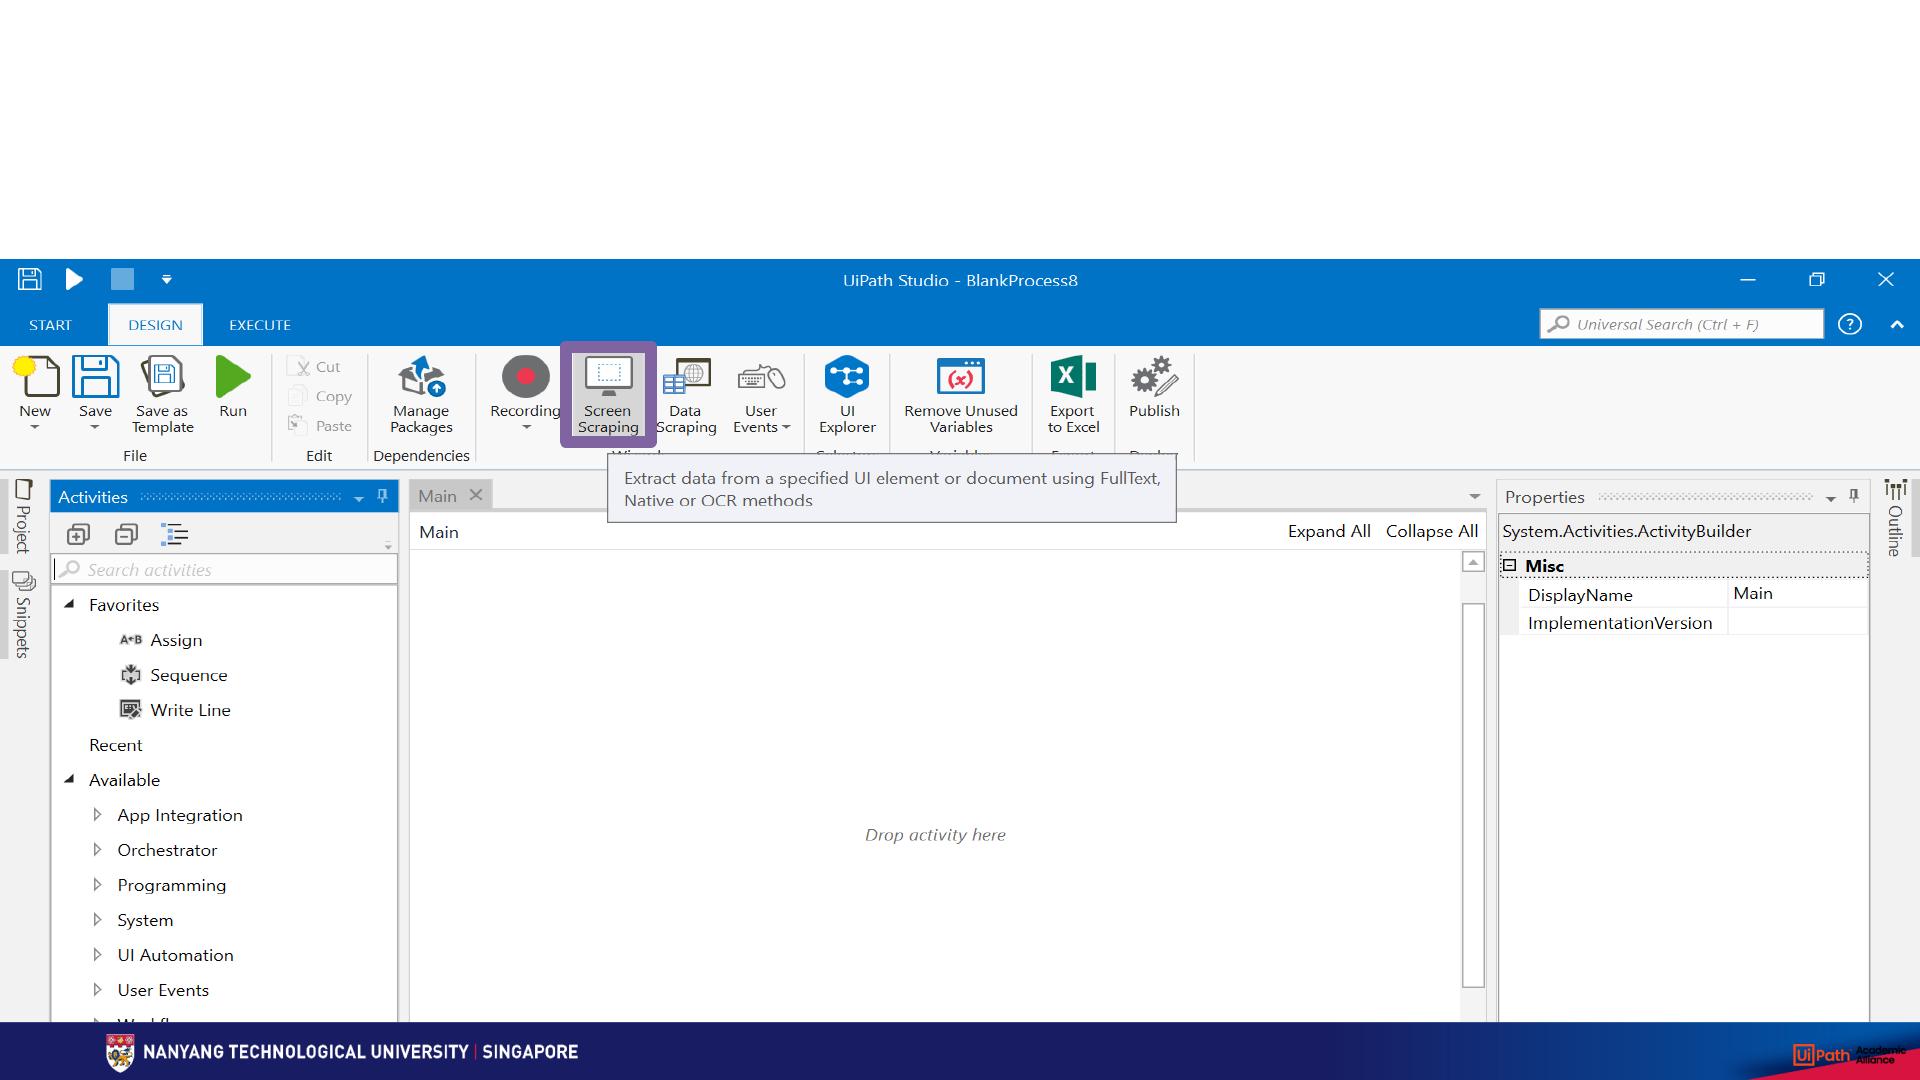The image size is (1920, 1080).
Task: Open the quick access toolbar customize dropdown
Action: (x=167, y=279)
